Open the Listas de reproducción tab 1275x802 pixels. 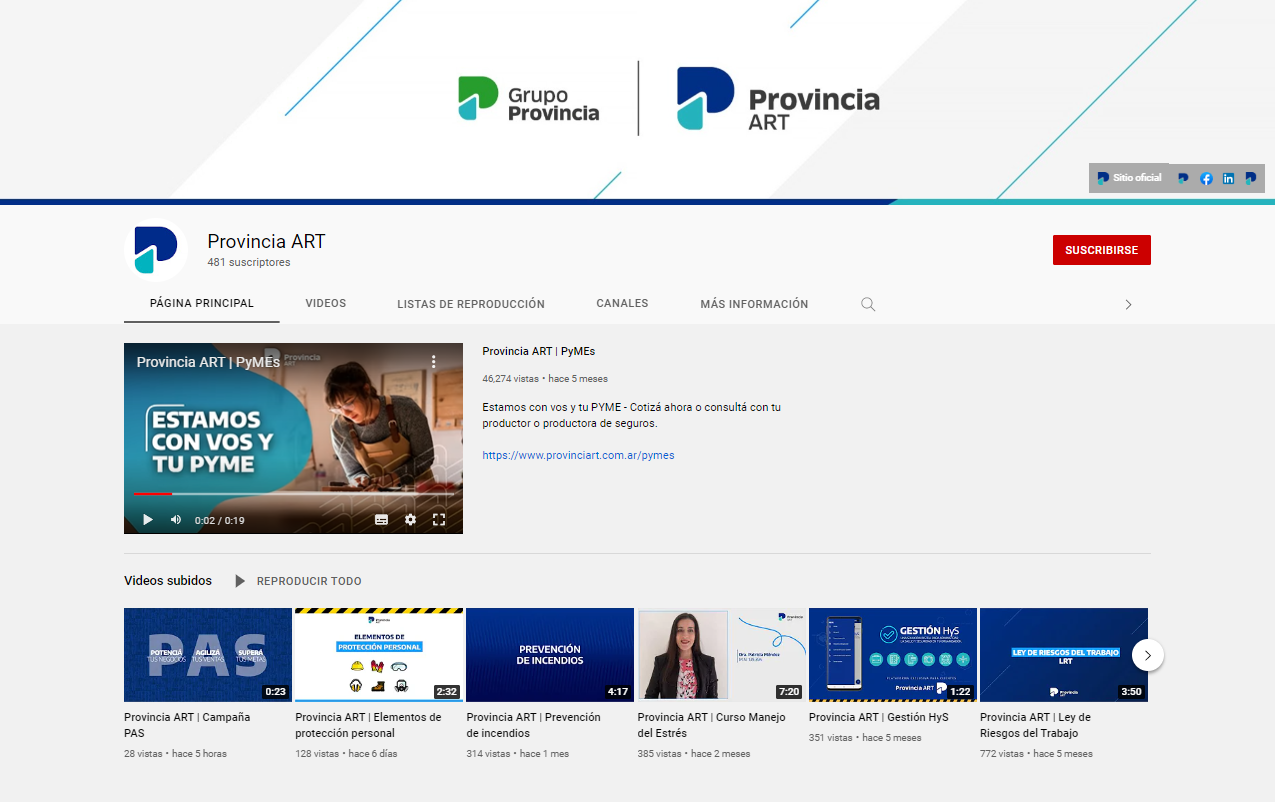click(470, 304)
